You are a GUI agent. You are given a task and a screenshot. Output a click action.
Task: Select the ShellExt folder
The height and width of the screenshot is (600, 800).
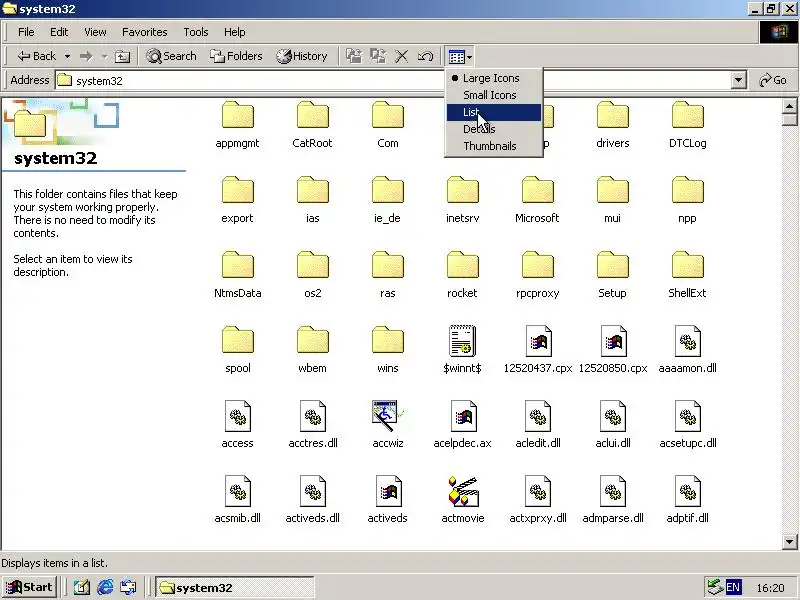click(687, 275)
